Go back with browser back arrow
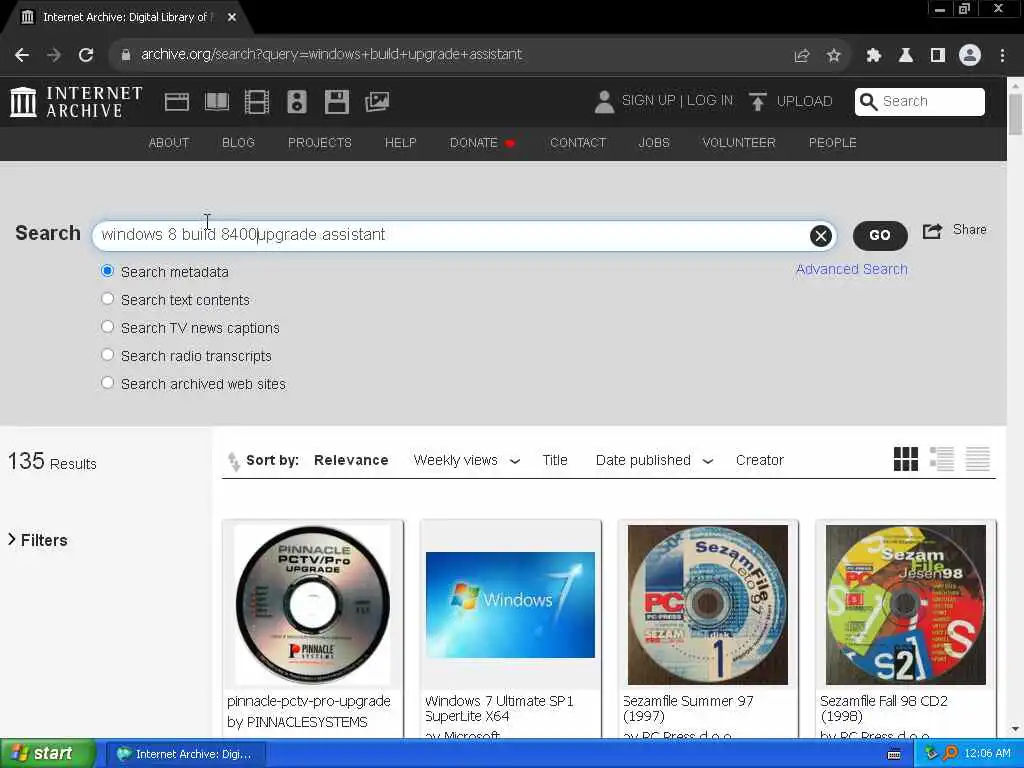 [x=22, y=55]
